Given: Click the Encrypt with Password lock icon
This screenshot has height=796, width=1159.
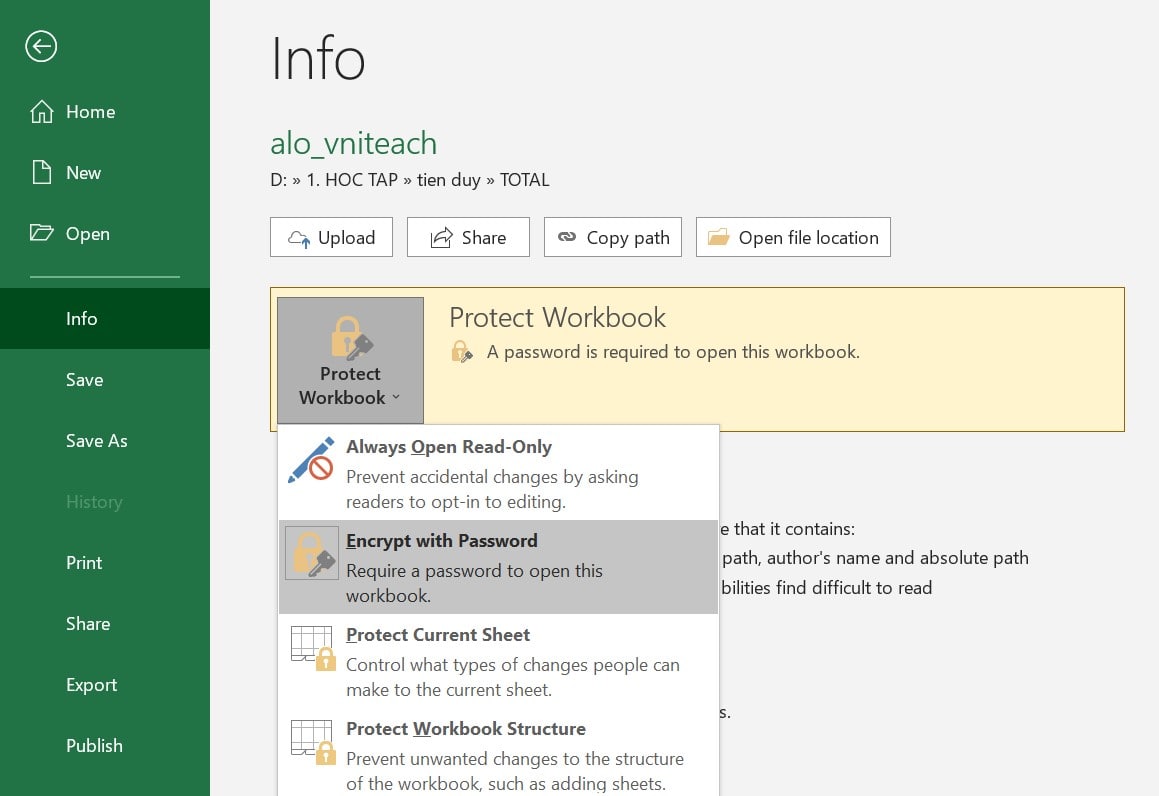Looking at the screenshot, I should coord(312,554).
